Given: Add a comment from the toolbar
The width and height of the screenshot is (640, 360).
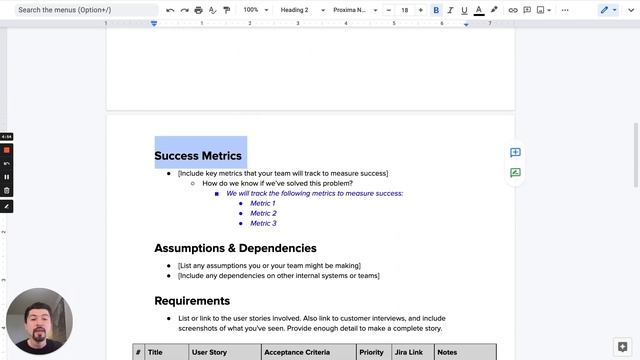Looking at the screenshot, I should tap(527, 10).
